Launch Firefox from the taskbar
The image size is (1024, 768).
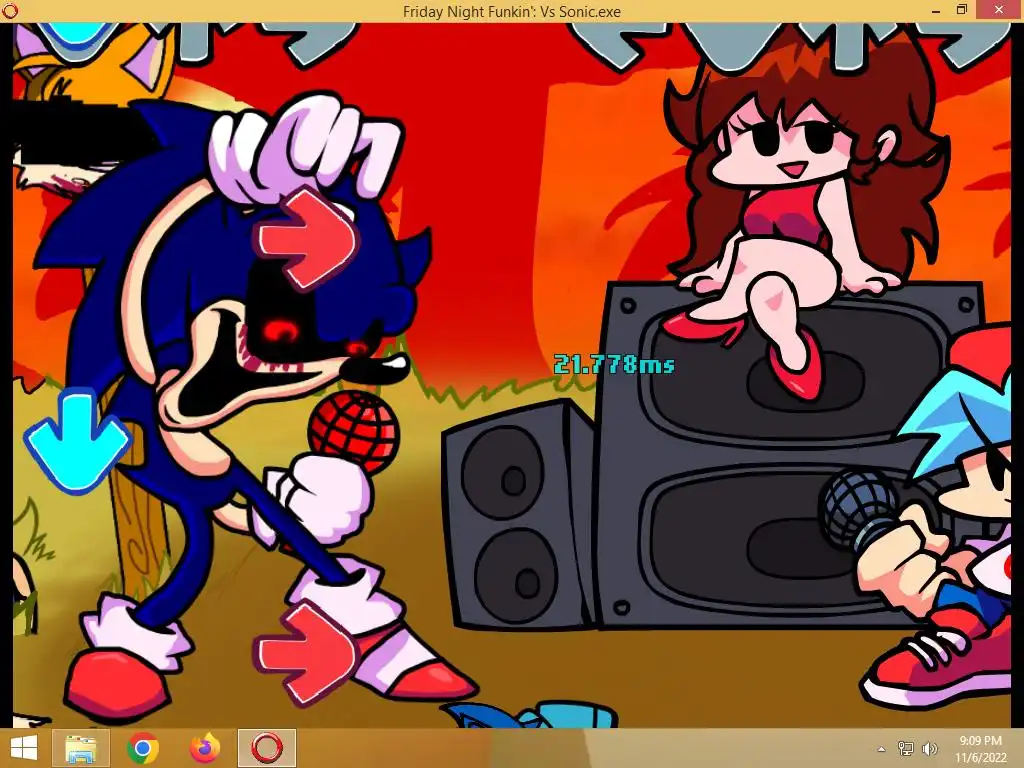pos(205,748)
